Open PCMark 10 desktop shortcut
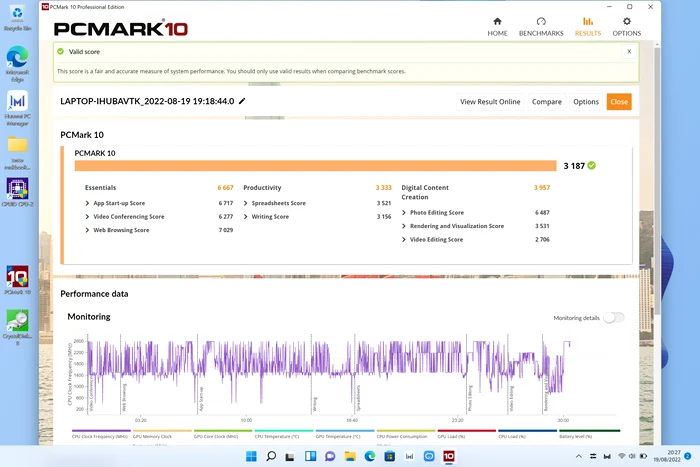 pyautogui.click(x=17, y=280)
